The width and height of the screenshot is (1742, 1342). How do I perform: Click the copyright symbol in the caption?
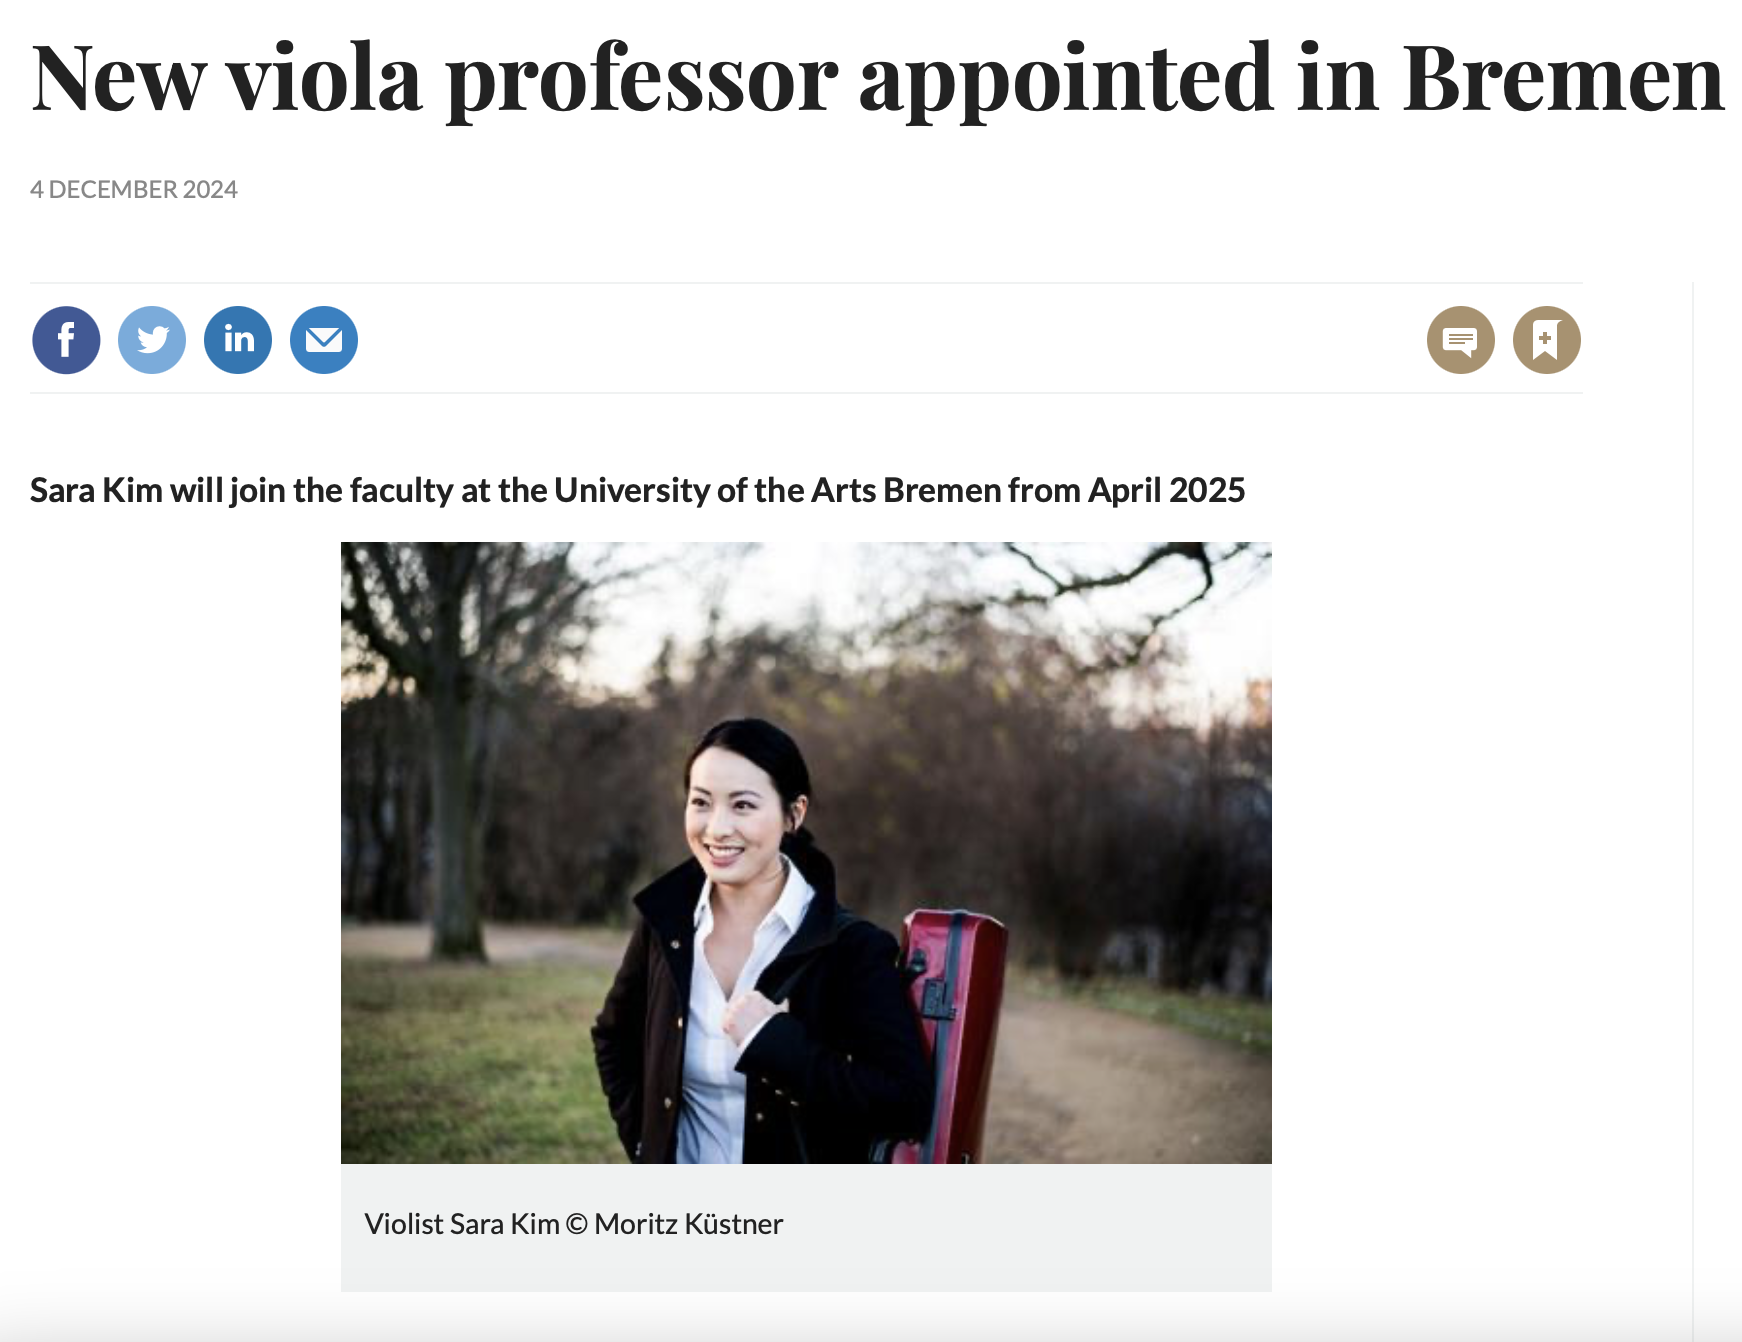[576, 1224]
